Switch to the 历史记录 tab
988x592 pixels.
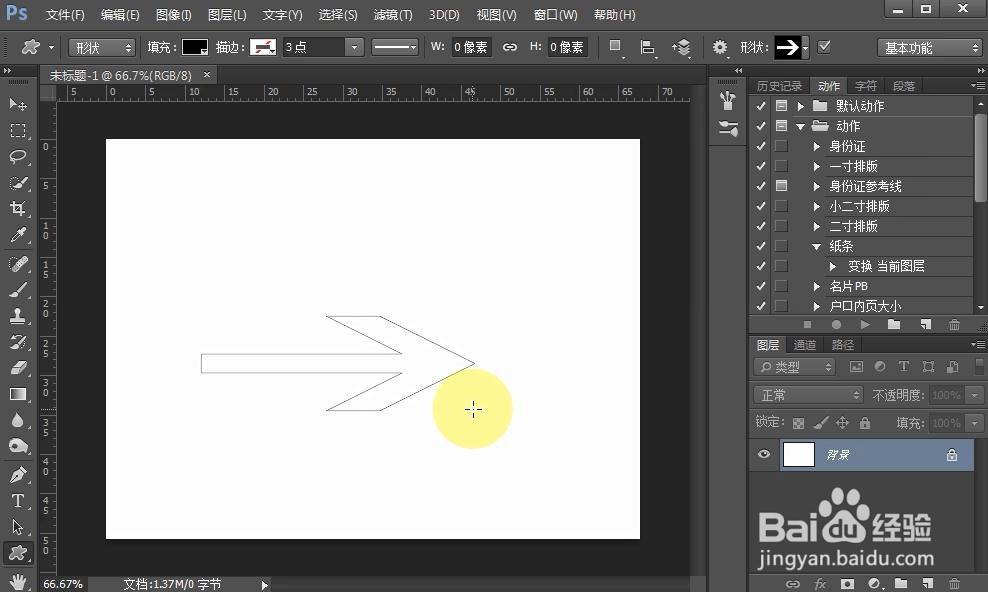click(x=779, y=86)
